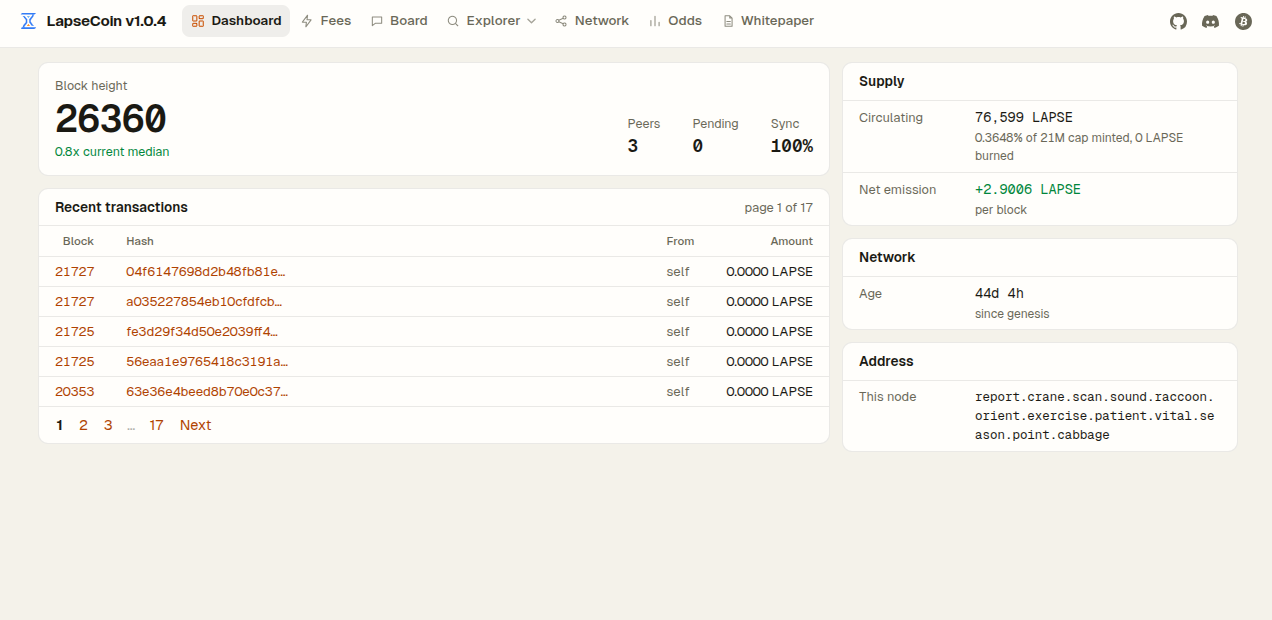Screen dimensions: 1272x620
Task: Open transaction hash 04f6147698d2b48fb81e
Action: (206, 271)
